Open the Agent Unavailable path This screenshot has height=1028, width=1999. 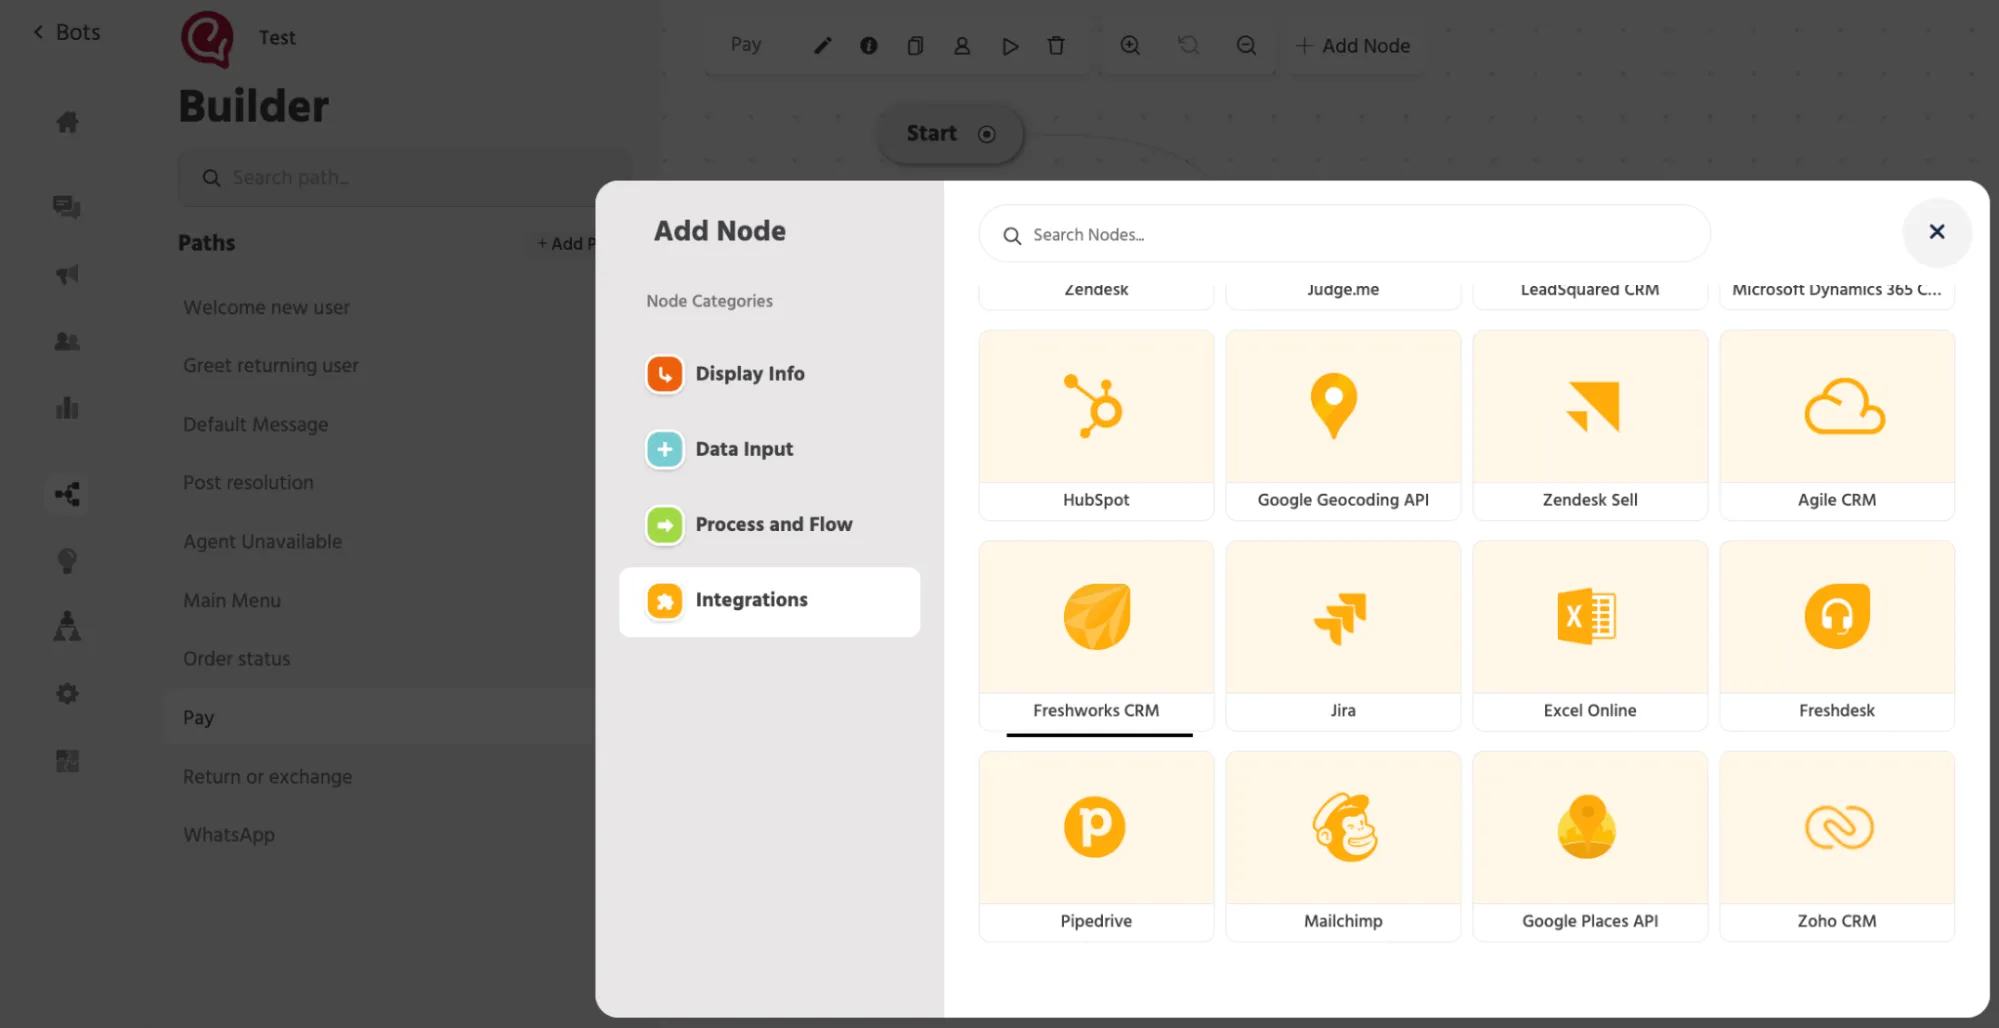(x=262, y=542)
